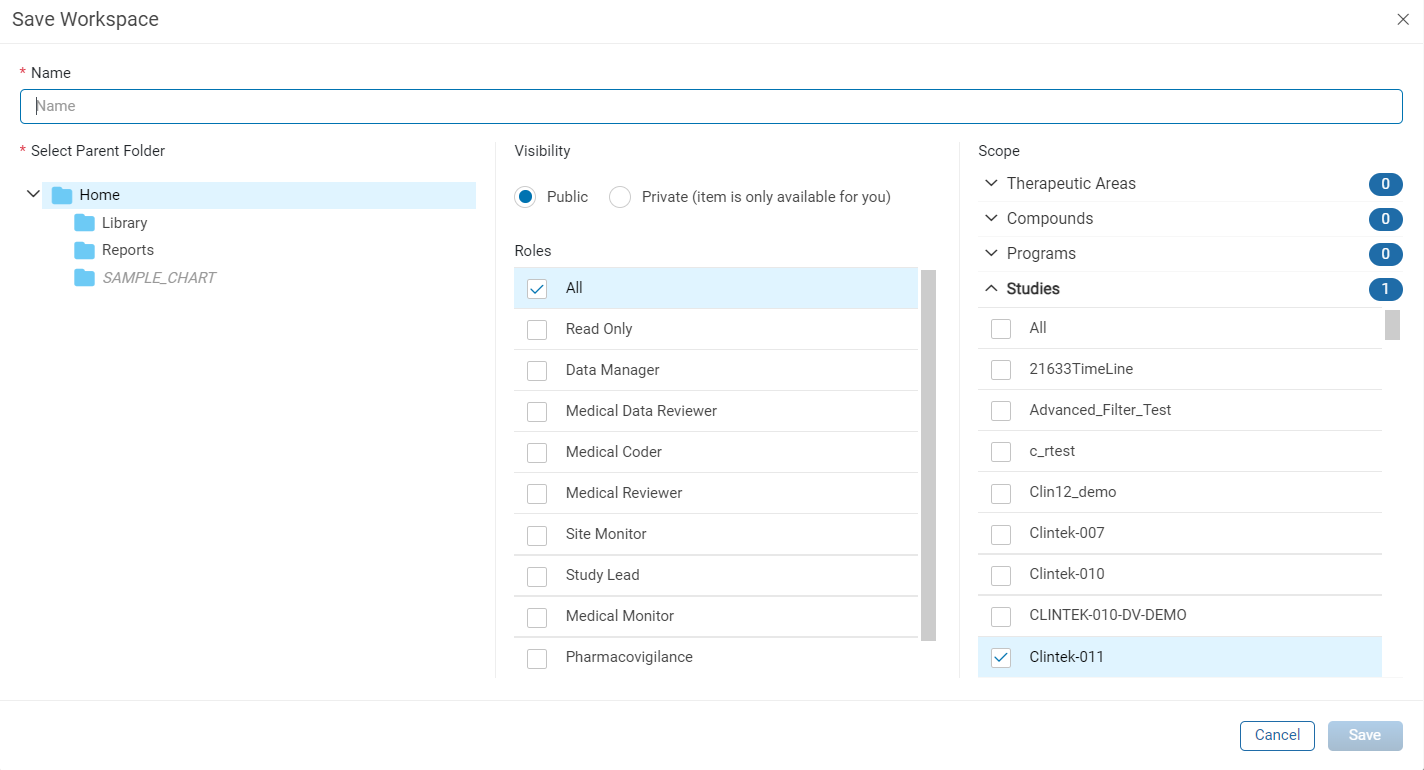Click the Therapeutic Areas count badge
The height and width of the screenshot is (770, 1424).
1386,184
